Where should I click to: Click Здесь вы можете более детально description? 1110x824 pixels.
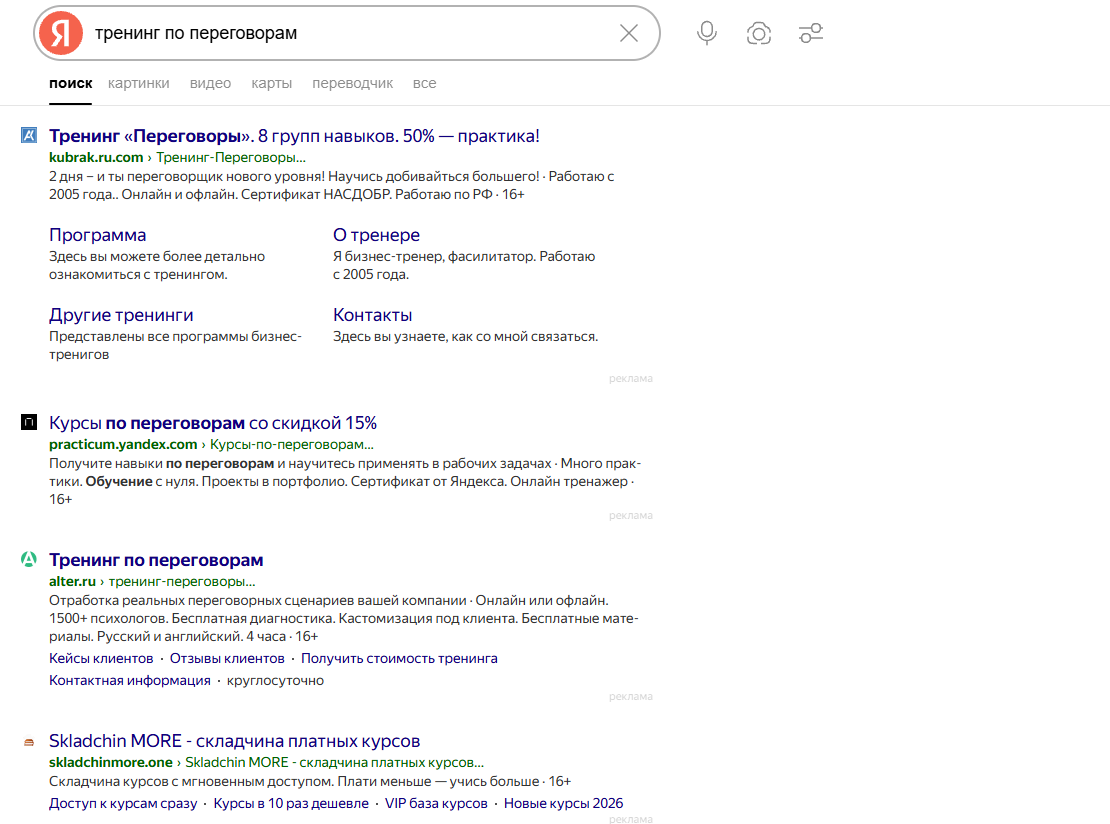[157, 265]
